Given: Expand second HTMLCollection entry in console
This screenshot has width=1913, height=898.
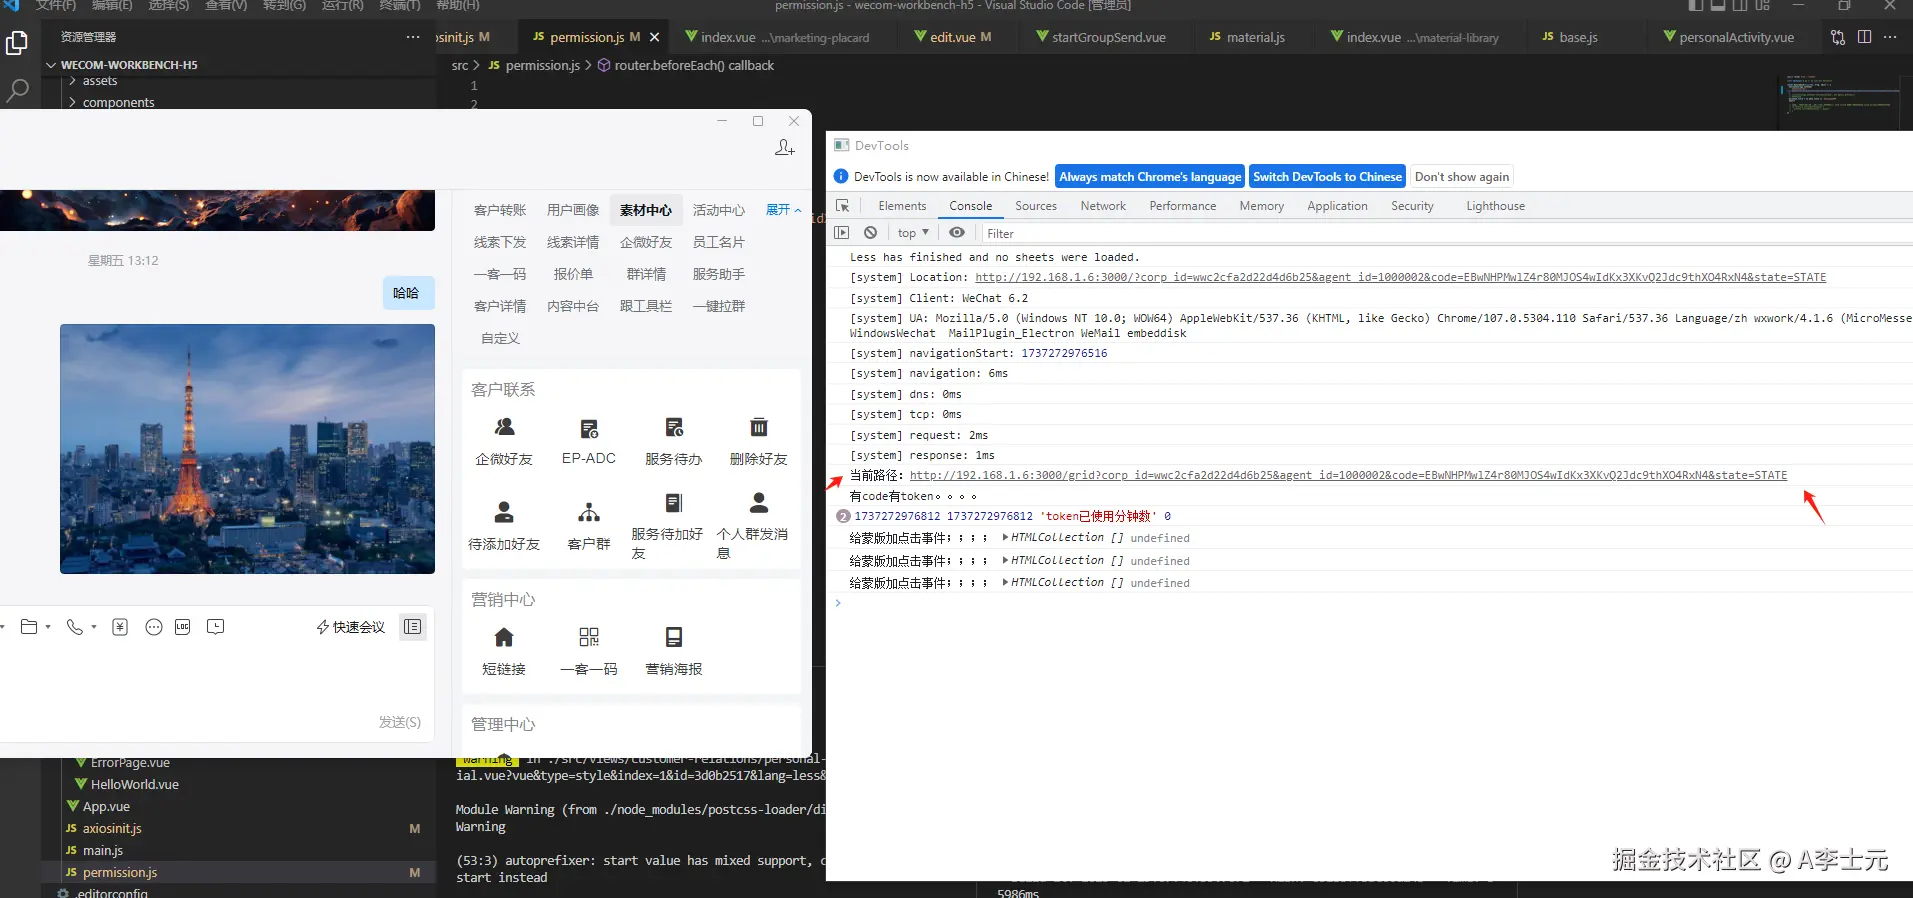Looking at the screenshot, I should coord(1005,561).
